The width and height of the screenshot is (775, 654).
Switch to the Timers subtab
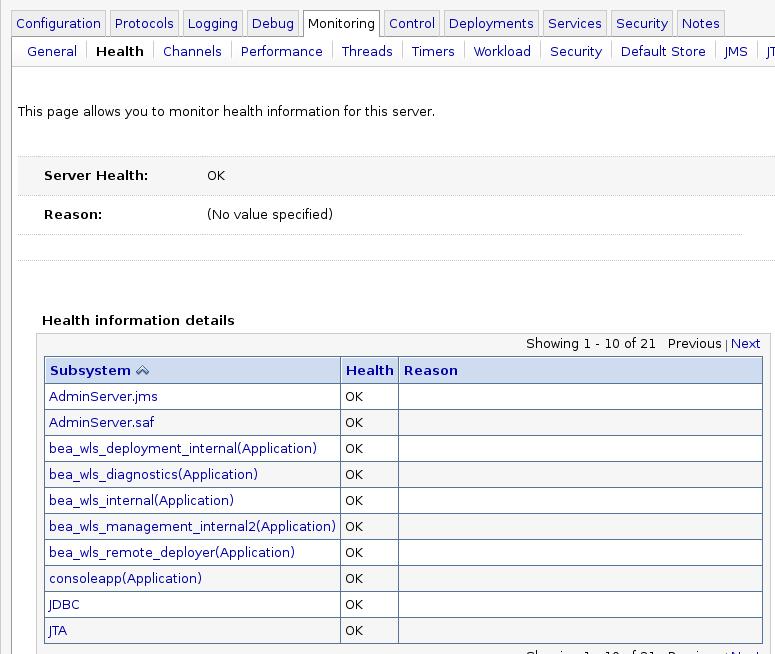tap(433, 51)
